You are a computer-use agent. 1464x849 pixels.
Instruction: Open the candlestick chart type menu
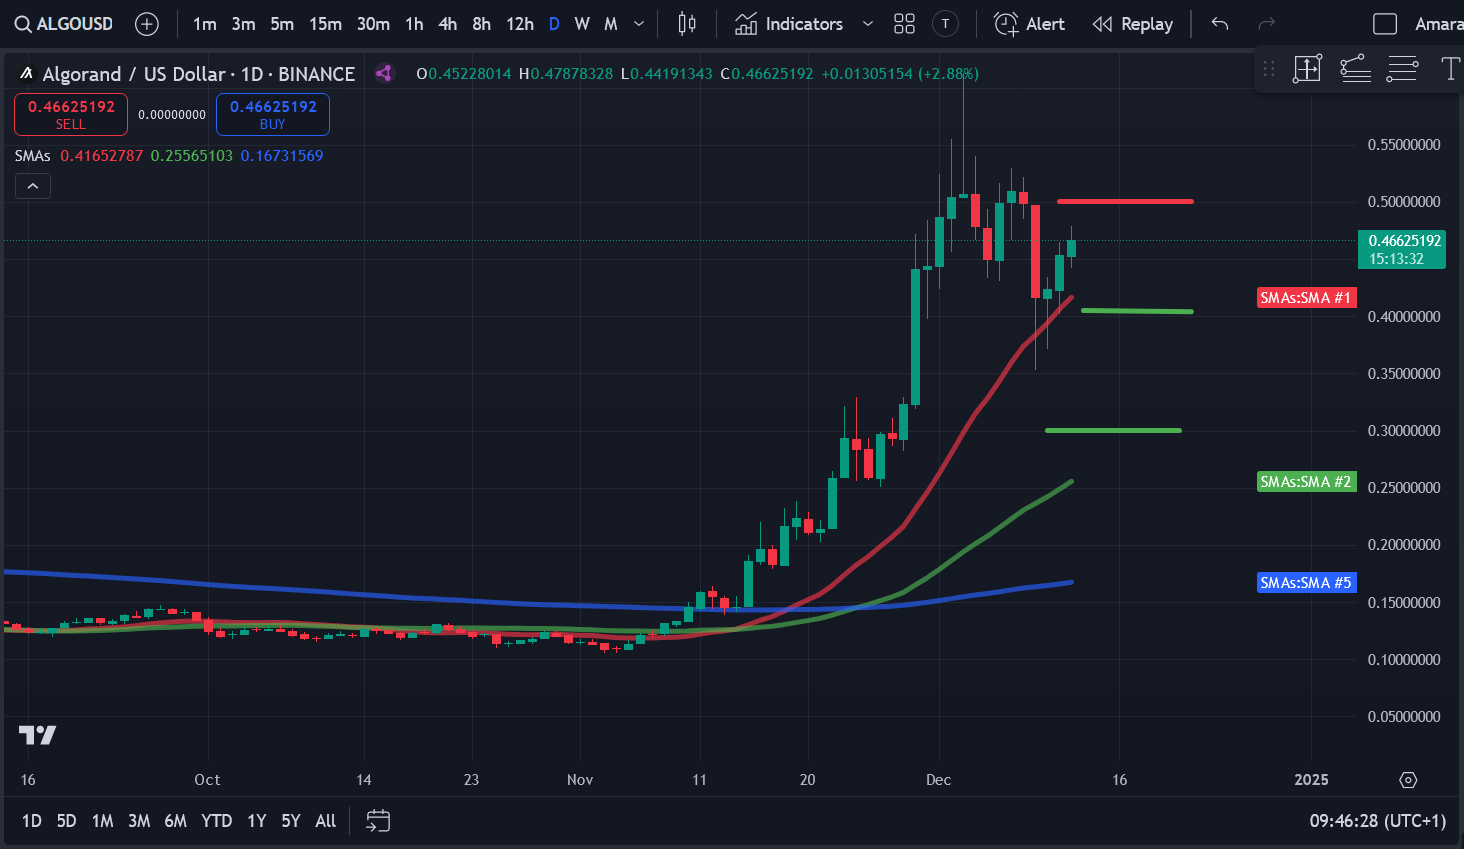point(687,24)
